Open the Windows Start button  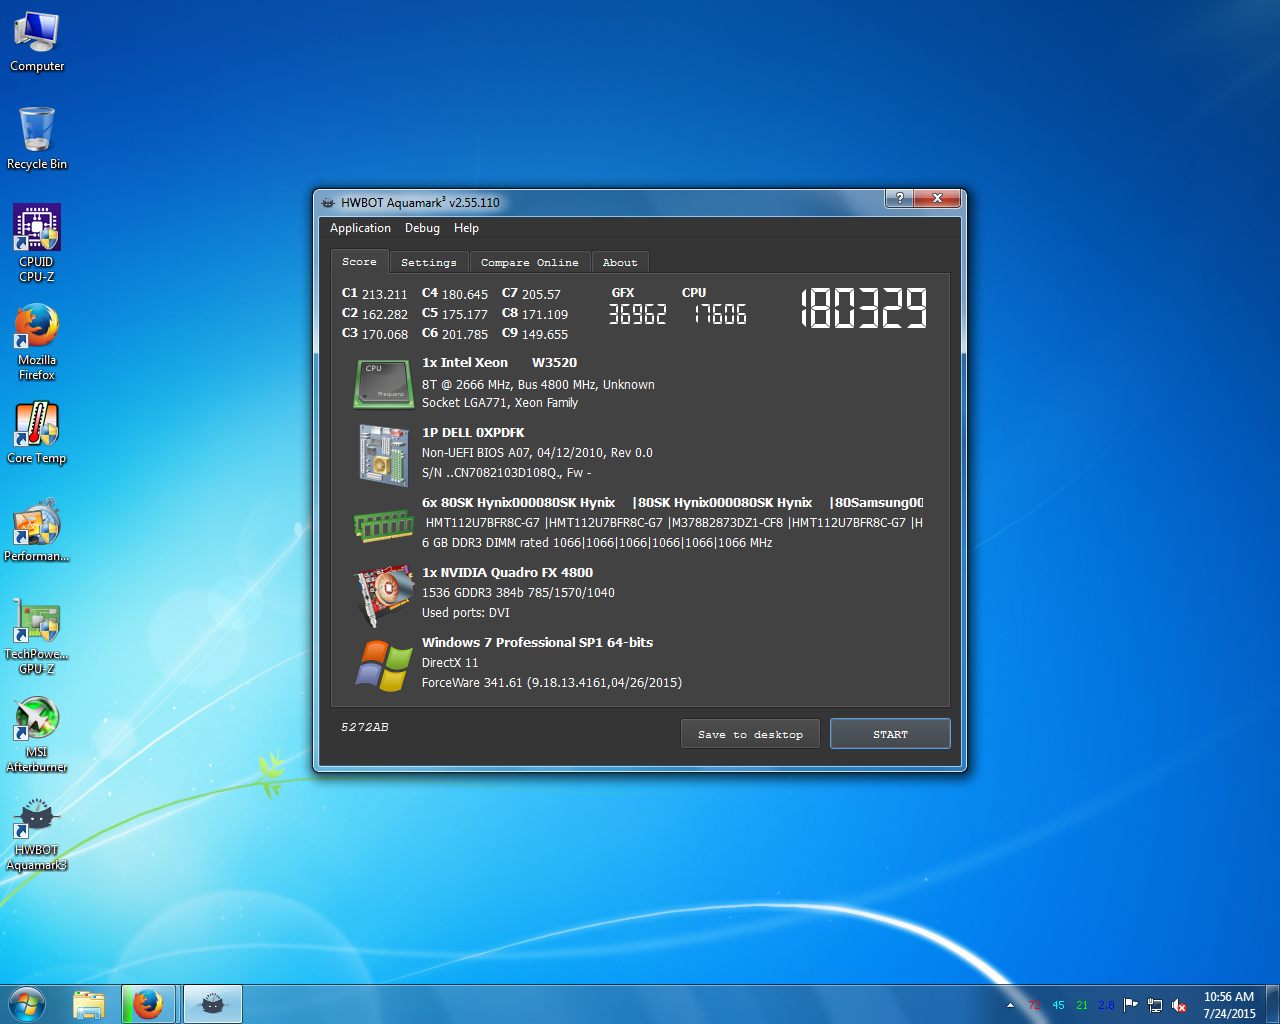tap(27, 1004)
